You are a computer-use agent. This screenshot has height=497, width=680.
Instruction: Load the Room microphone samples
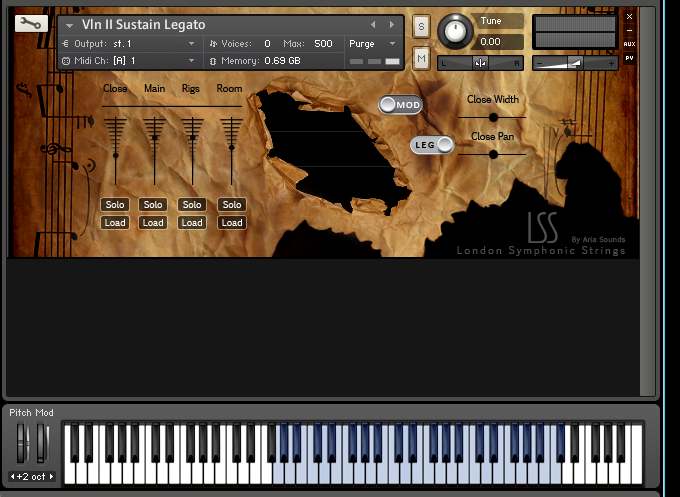coord(232,223)
